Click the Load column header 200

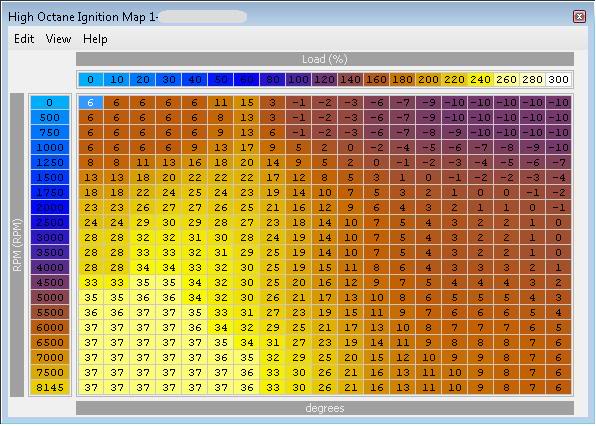428,79
